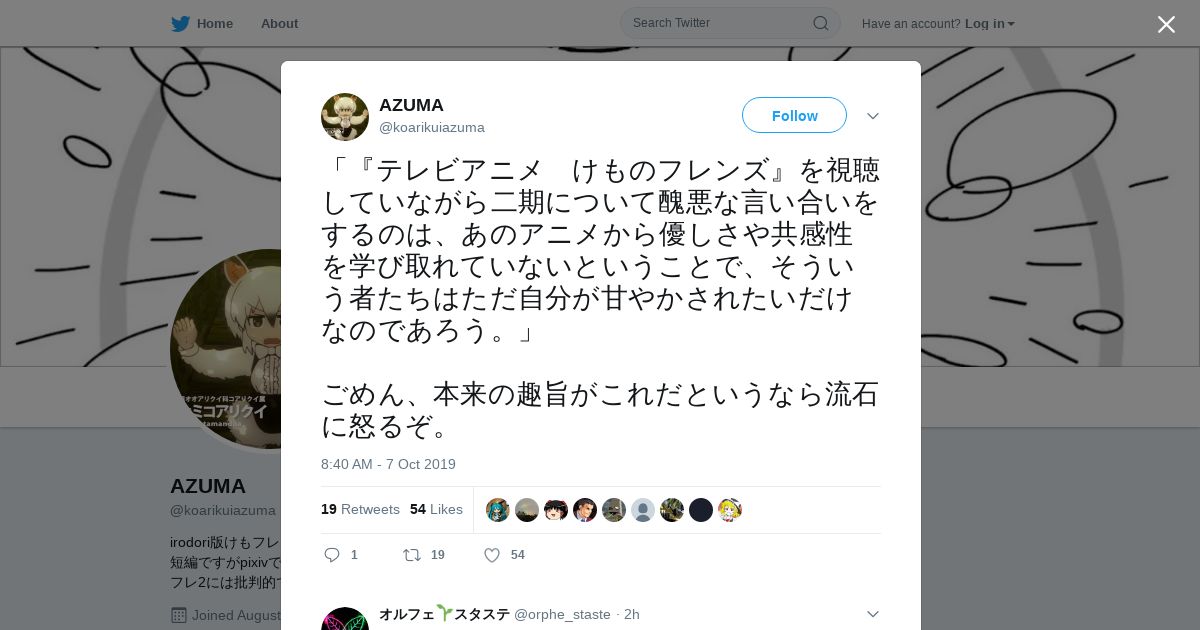Screen dimensions: 1200x630
Task: View the 19 Retweets list
Action: [360, 509]
